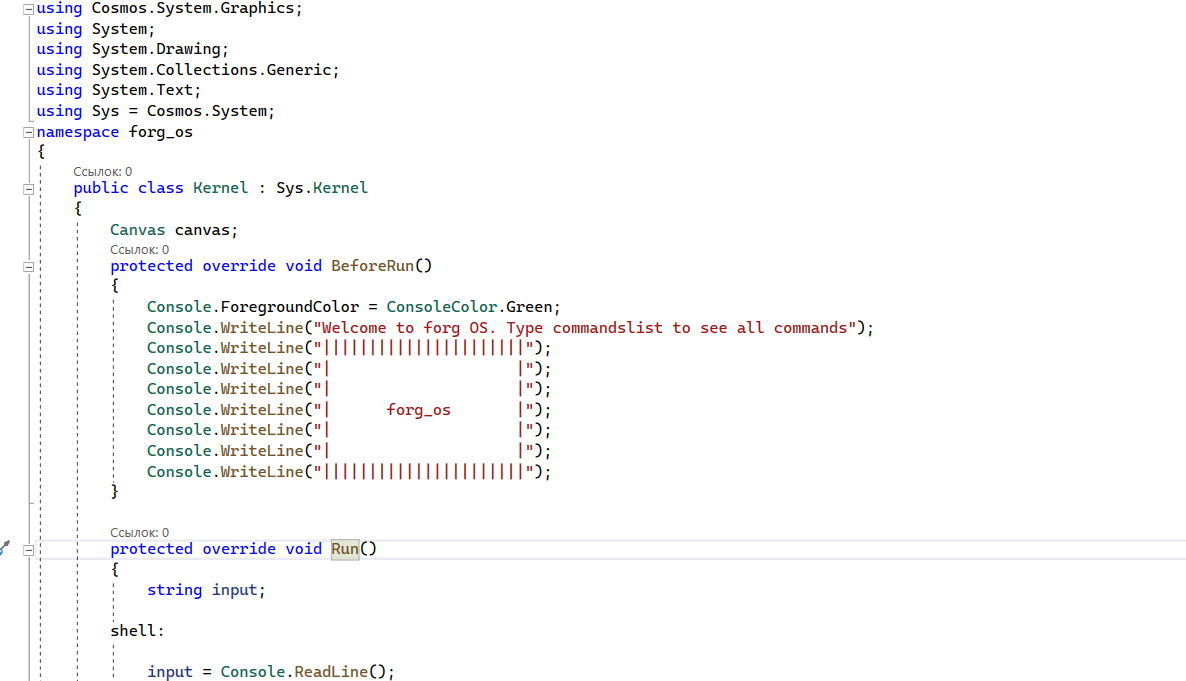1186x681 pixels.
Task: Collapse the forg_os namespace region
Action: 28,131
